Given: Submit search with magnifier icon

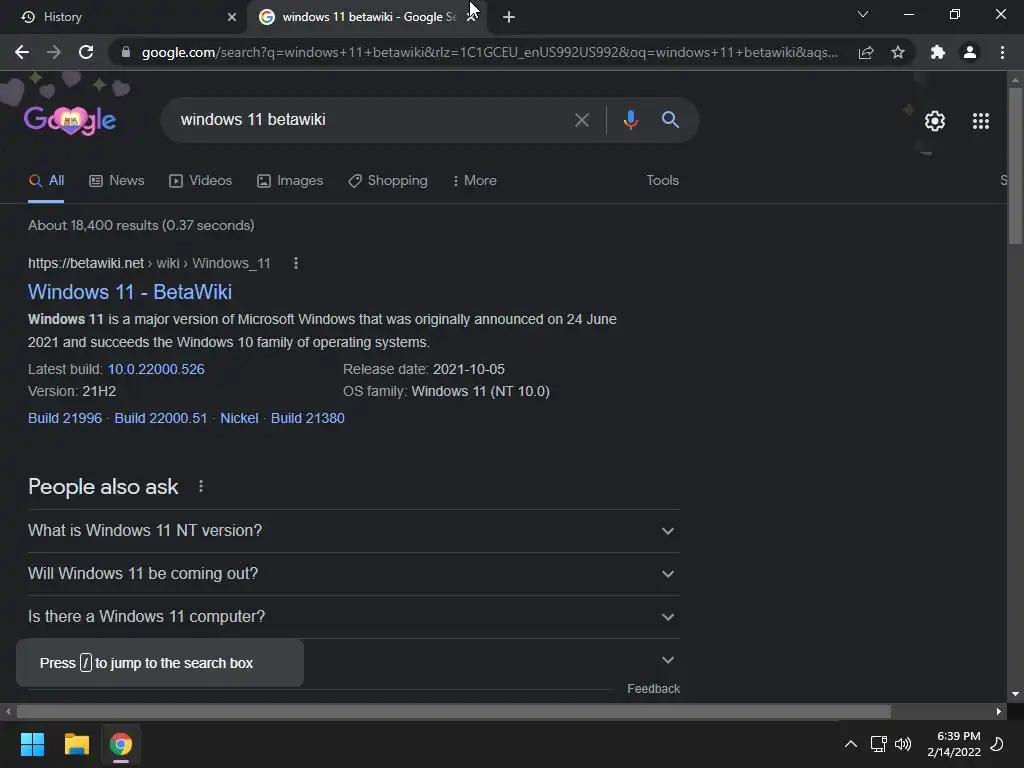Looking at the screenshot, I should click(670, 120).
